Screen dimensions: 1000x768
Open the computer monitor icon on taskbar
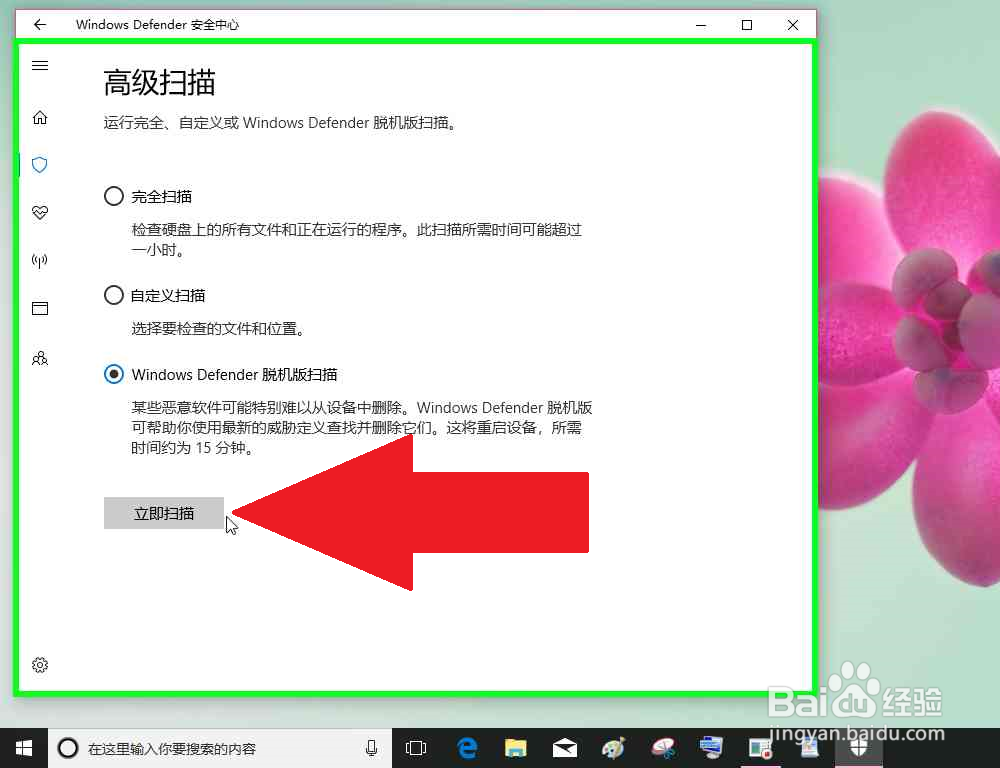[x=711, y=747]
